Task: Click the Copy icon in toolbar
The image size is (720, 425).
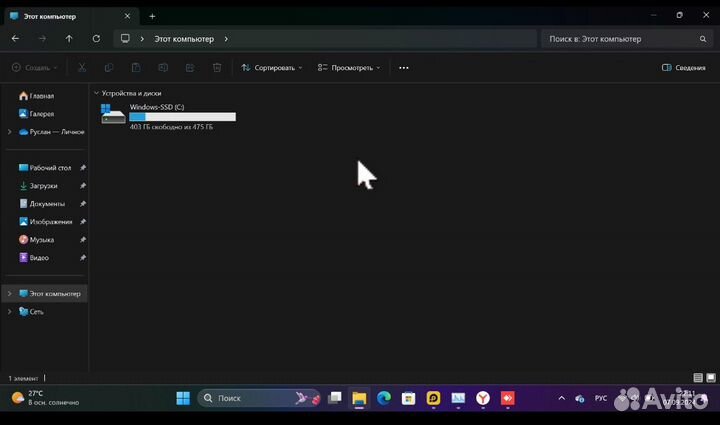Action: pos(109,67)
